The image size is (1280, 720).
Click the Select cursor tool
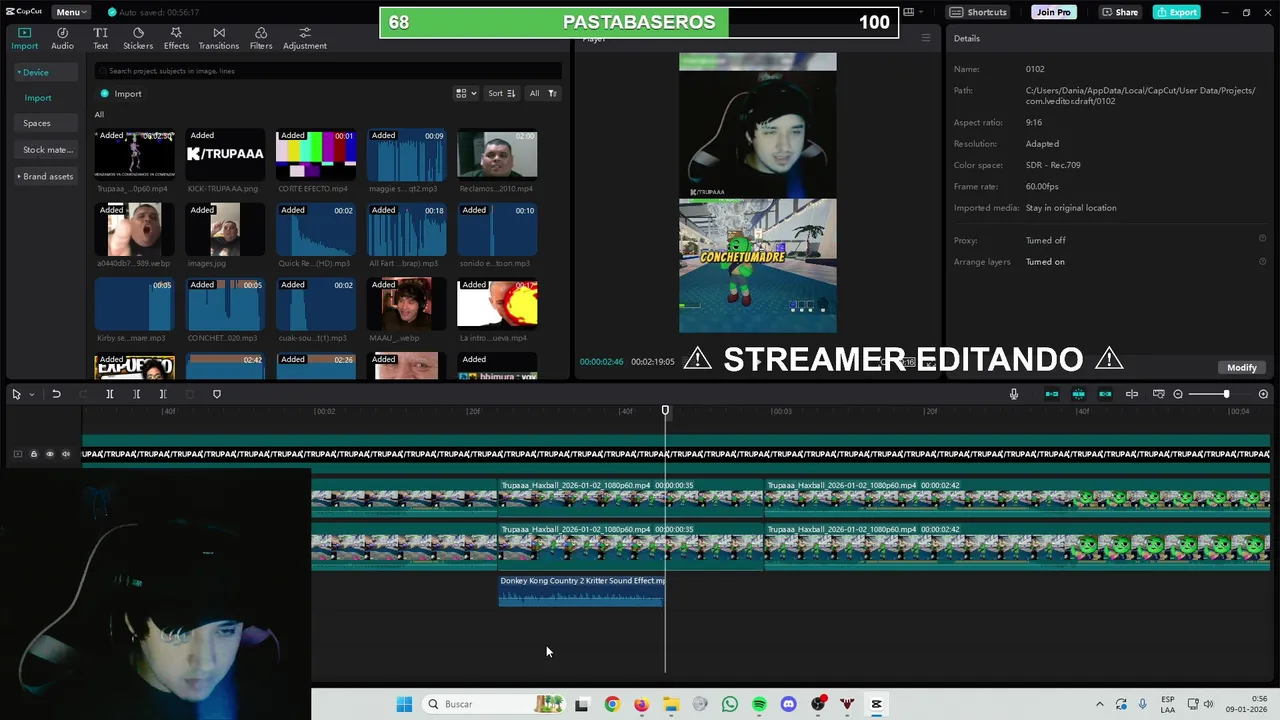click(x=16, y=394)
